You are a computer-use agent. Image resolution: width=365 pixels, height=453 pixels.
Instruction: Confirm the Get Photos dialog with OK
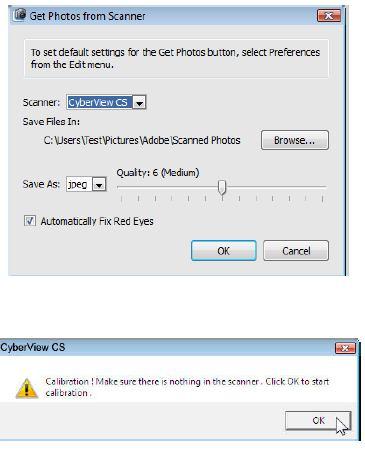click(x=224, y=251)
